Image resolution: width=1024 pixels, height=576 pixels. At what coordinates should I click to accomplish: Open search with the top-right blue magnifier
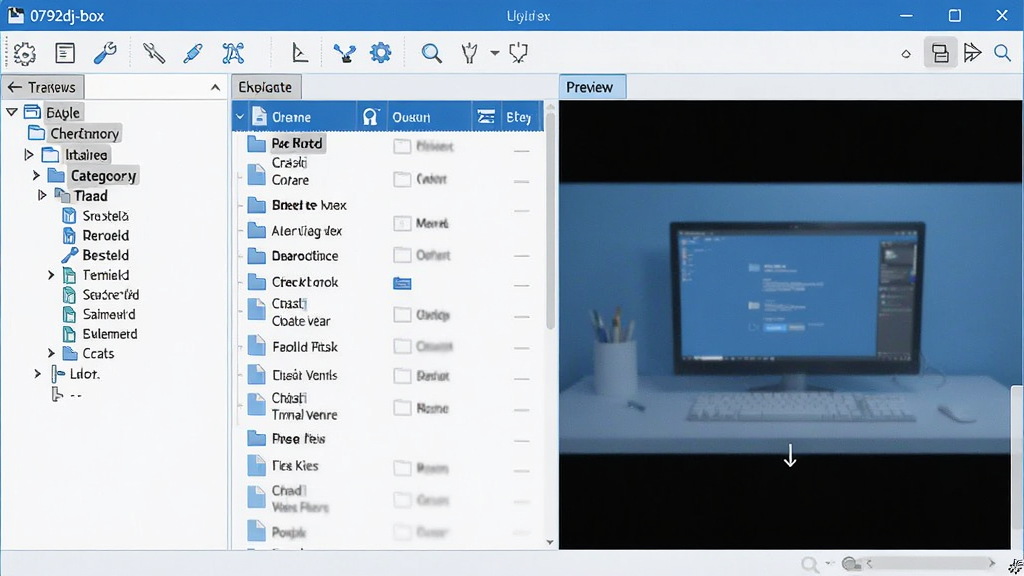point(1002,53)
